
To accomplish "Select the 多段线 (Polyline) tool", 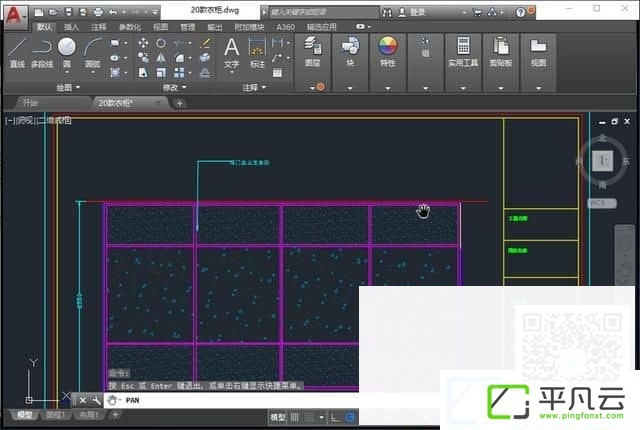I will pos(42,52).
